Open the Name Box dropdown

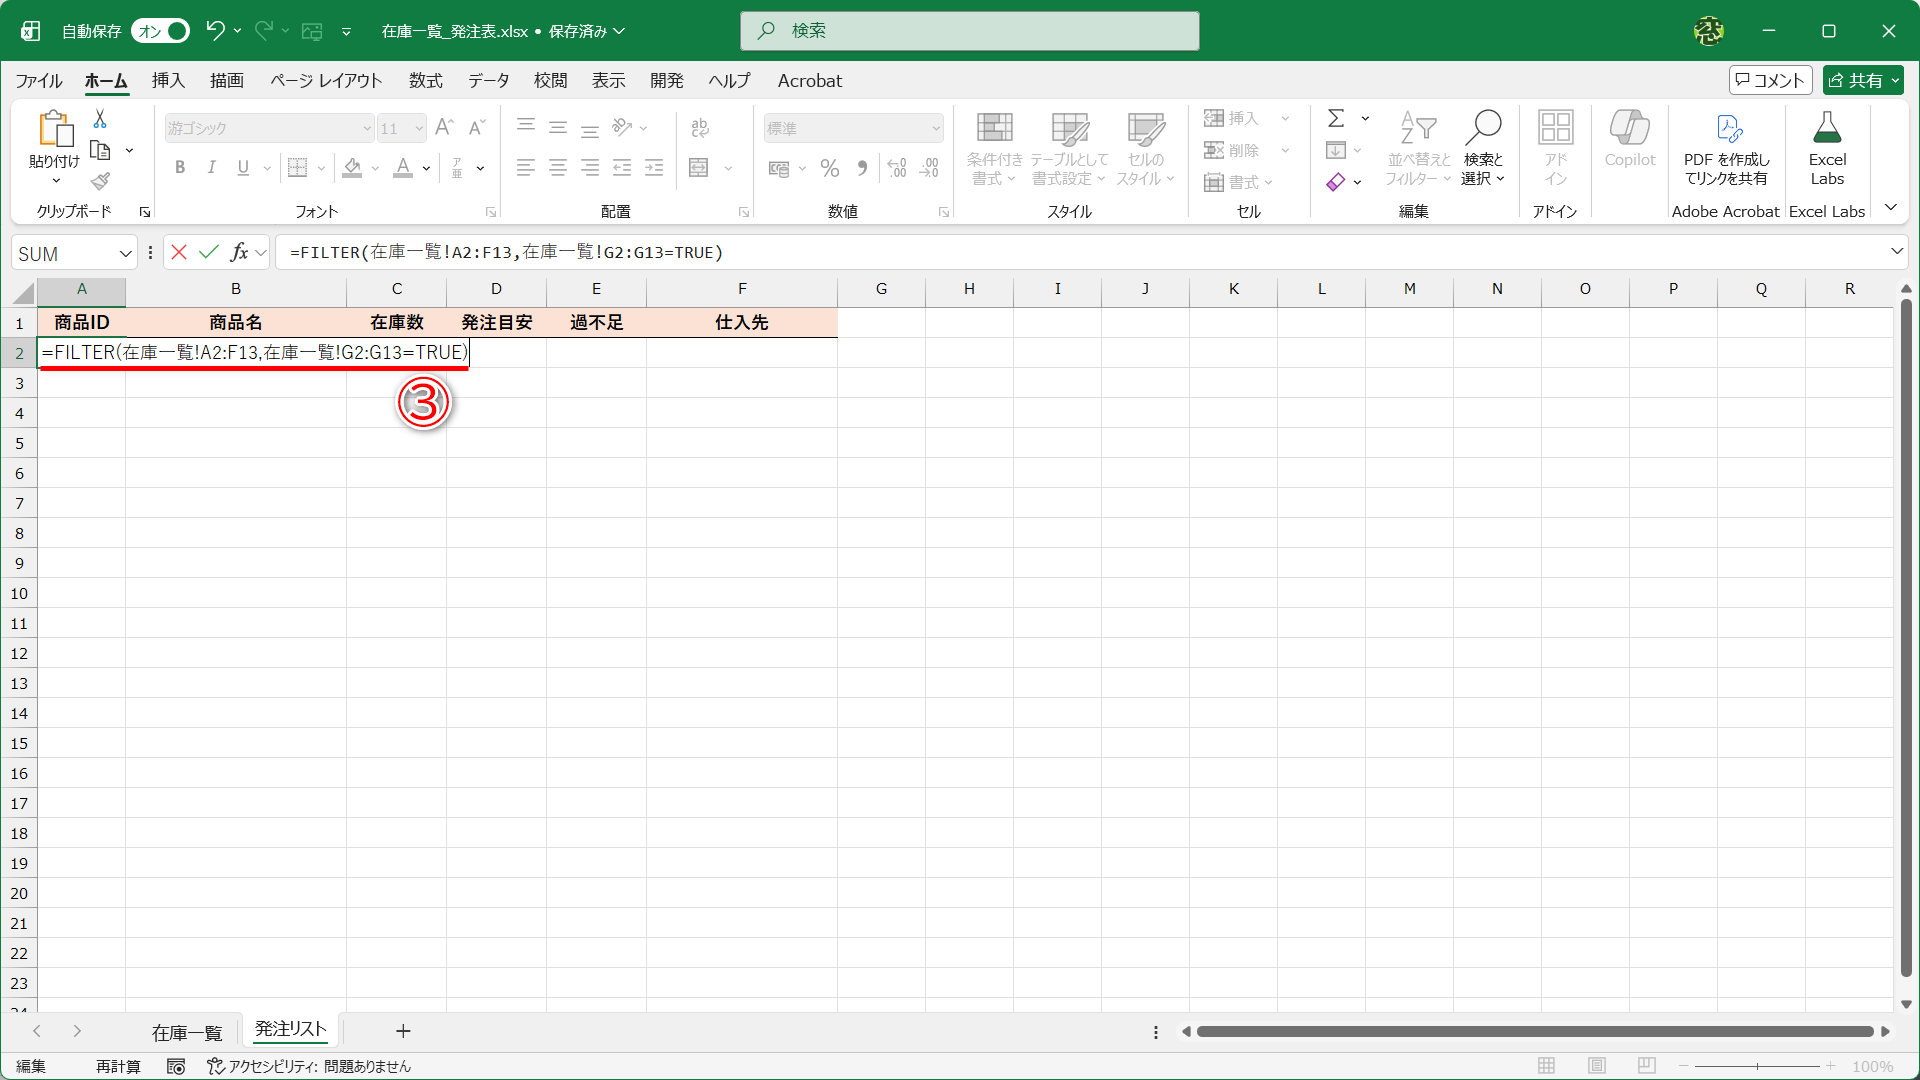[125, 253]
